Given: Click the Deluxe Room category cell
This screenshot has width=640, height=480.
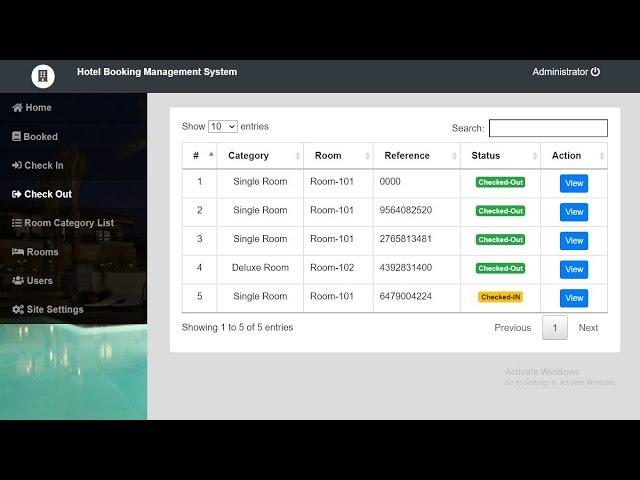Looking at the screenshot, I should tap(260, 268).
